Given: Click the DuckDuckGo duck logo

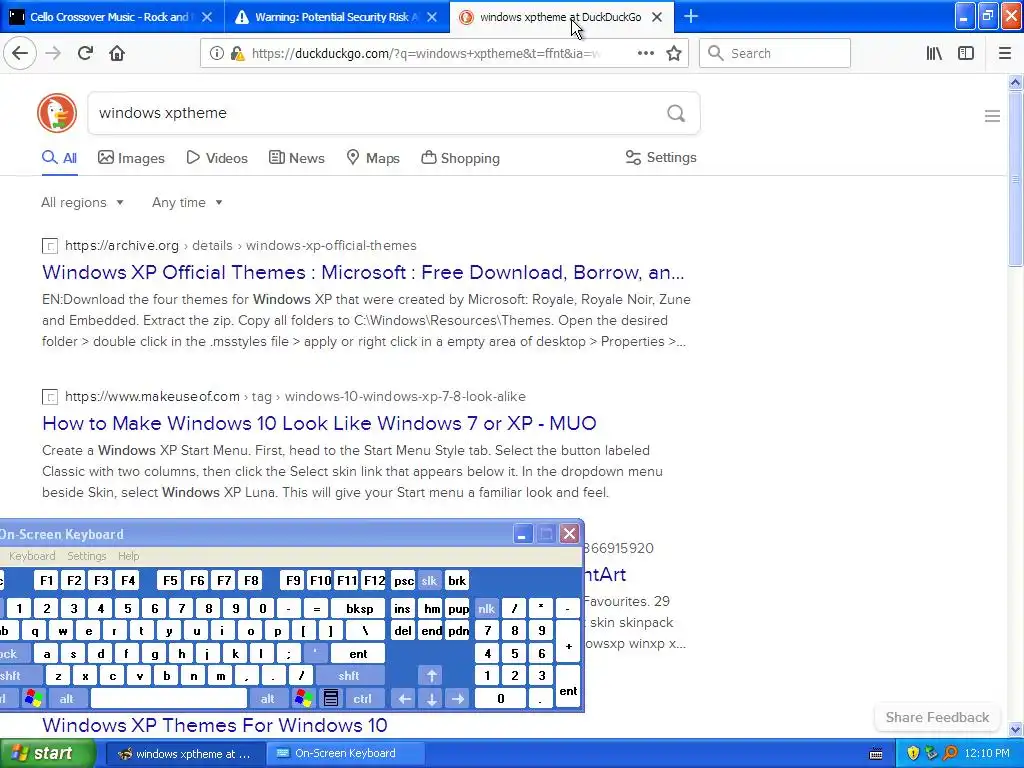Looking at the screenshot, I should coord(57,113).
